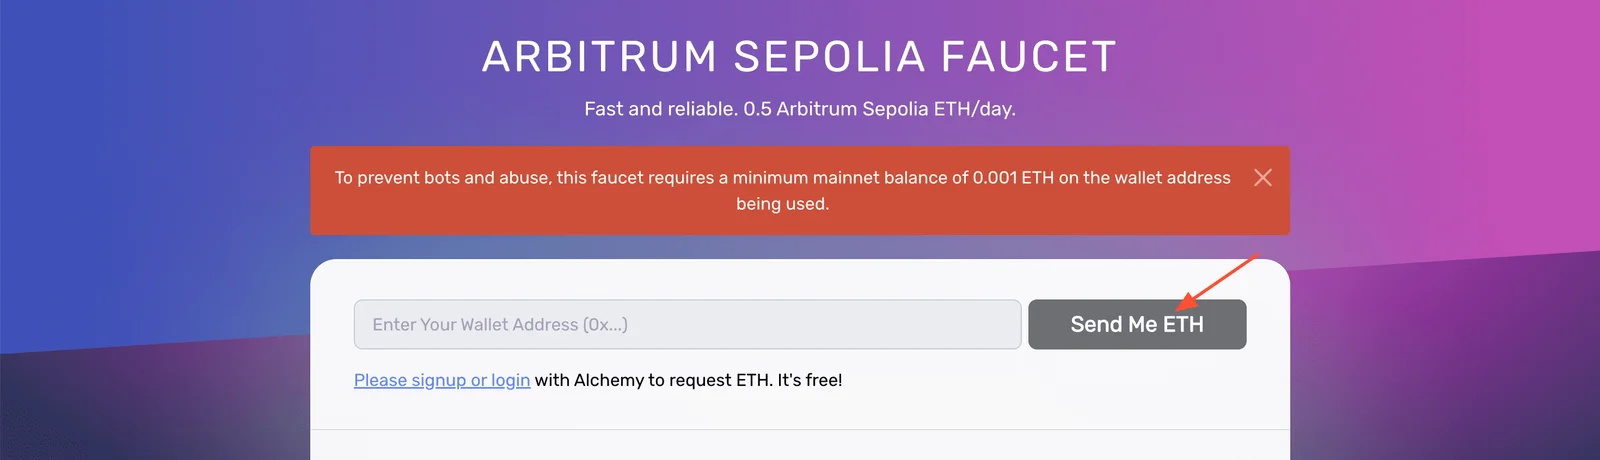Click the 'Fast and reliable' subtitle text
Image resolution: width=1600 pixels, height=460 pixels.
coord(660,109)
